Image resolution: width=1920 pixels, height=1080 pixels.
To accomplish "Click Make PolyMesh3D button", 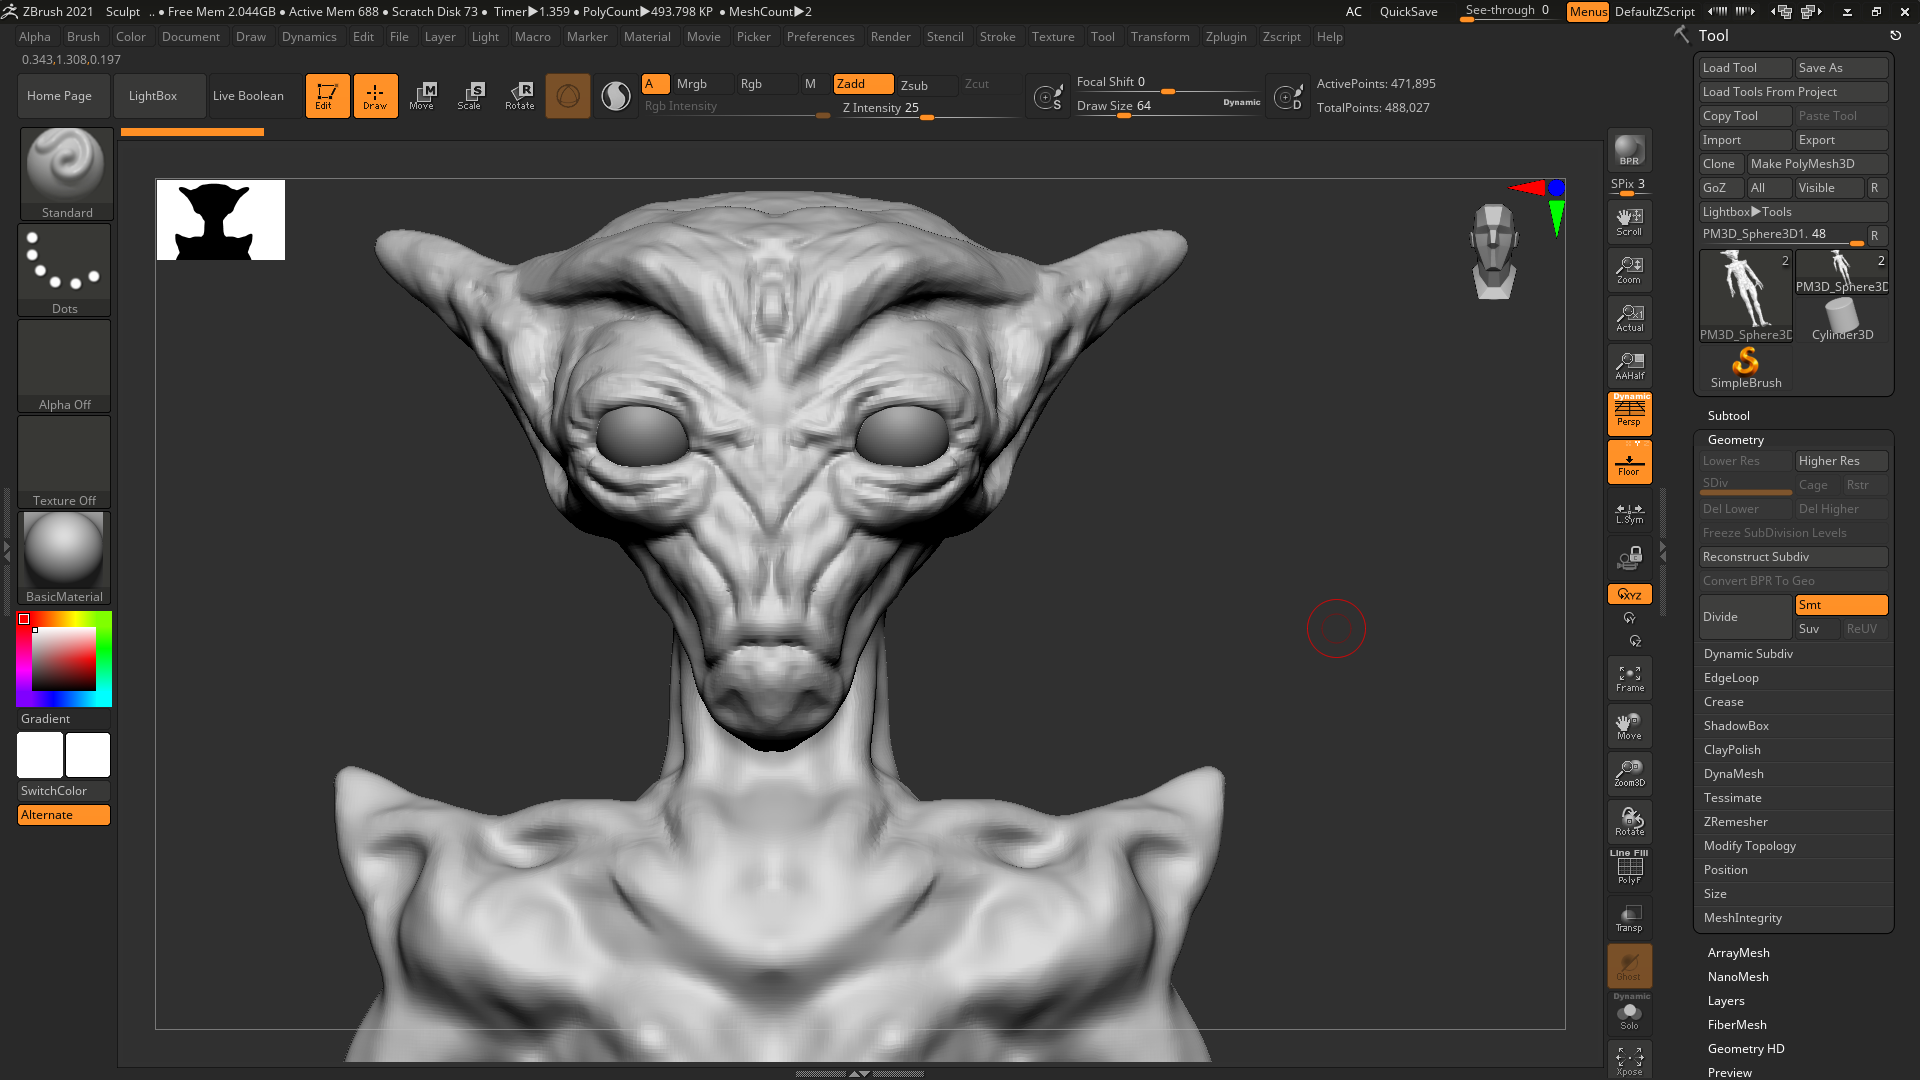I will (x=1817, y=164).
